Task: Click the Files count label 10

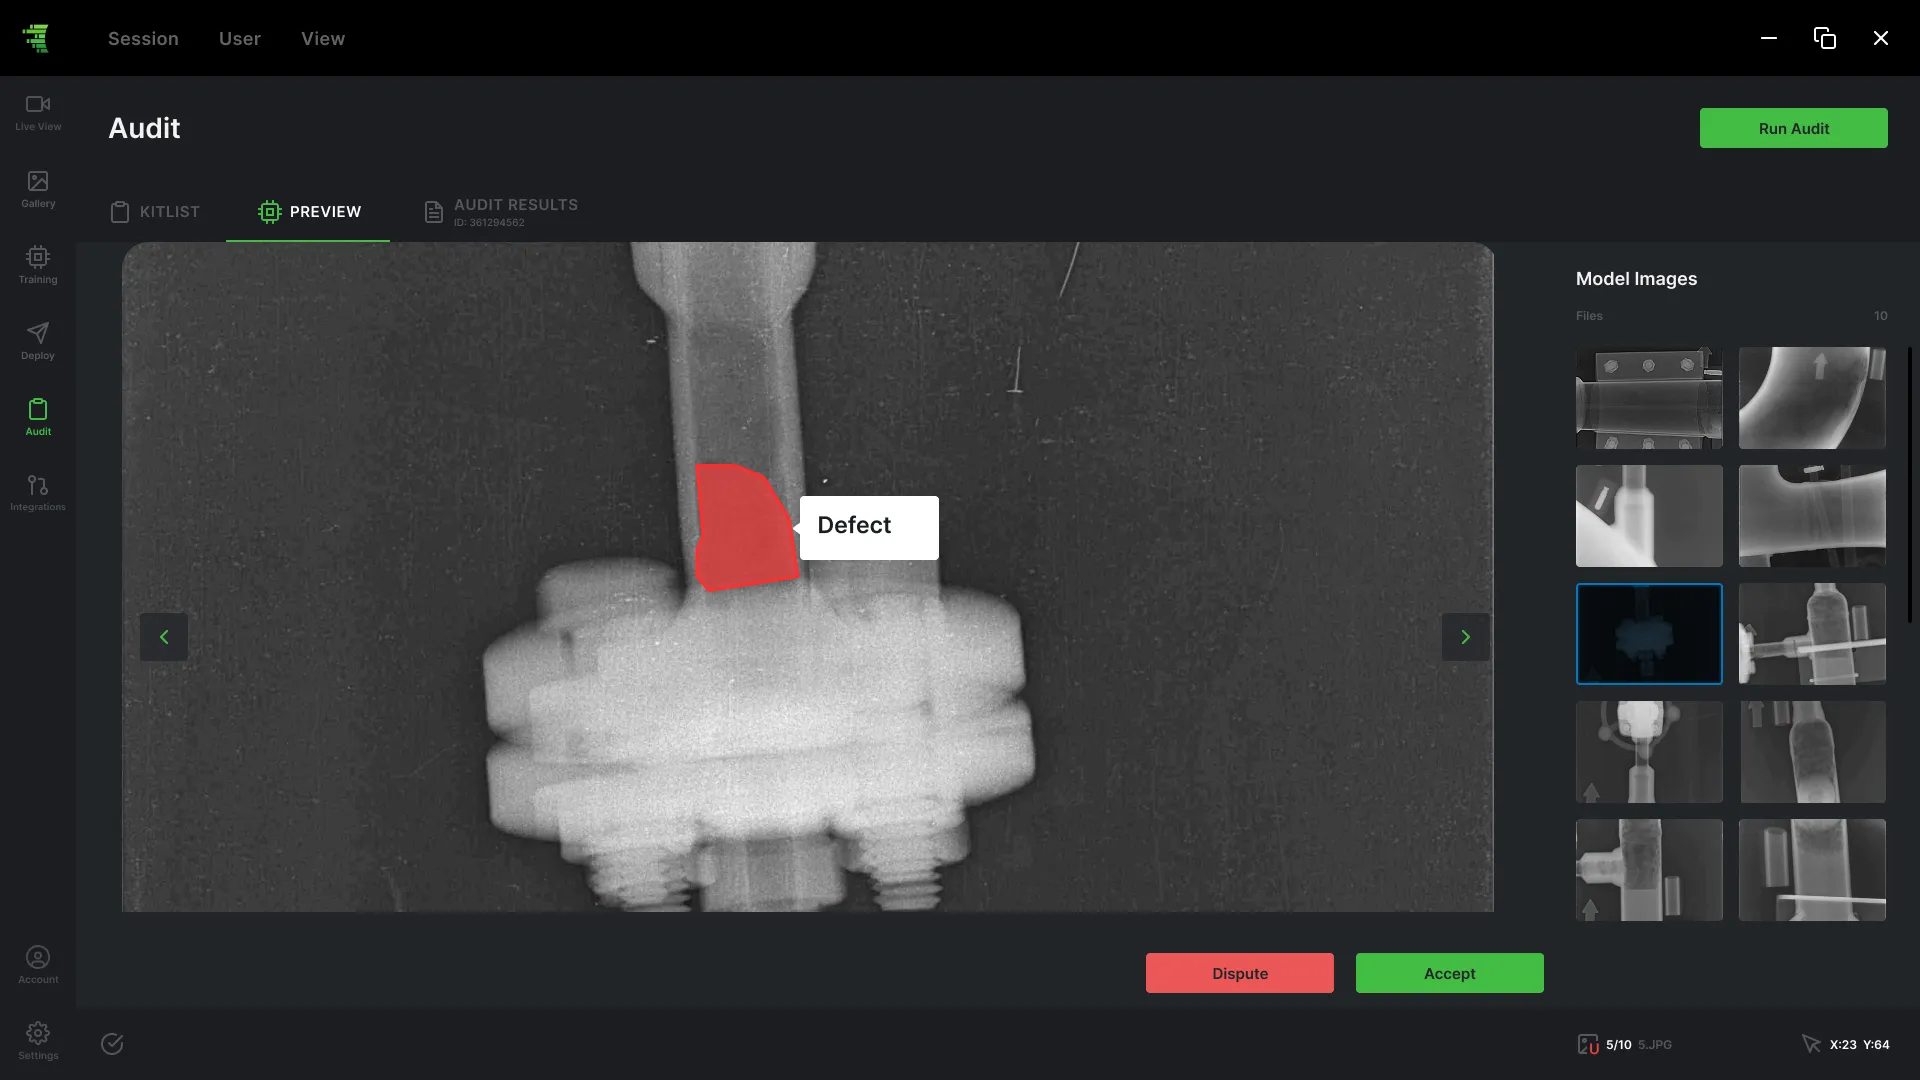Action: click(1880, 316)
